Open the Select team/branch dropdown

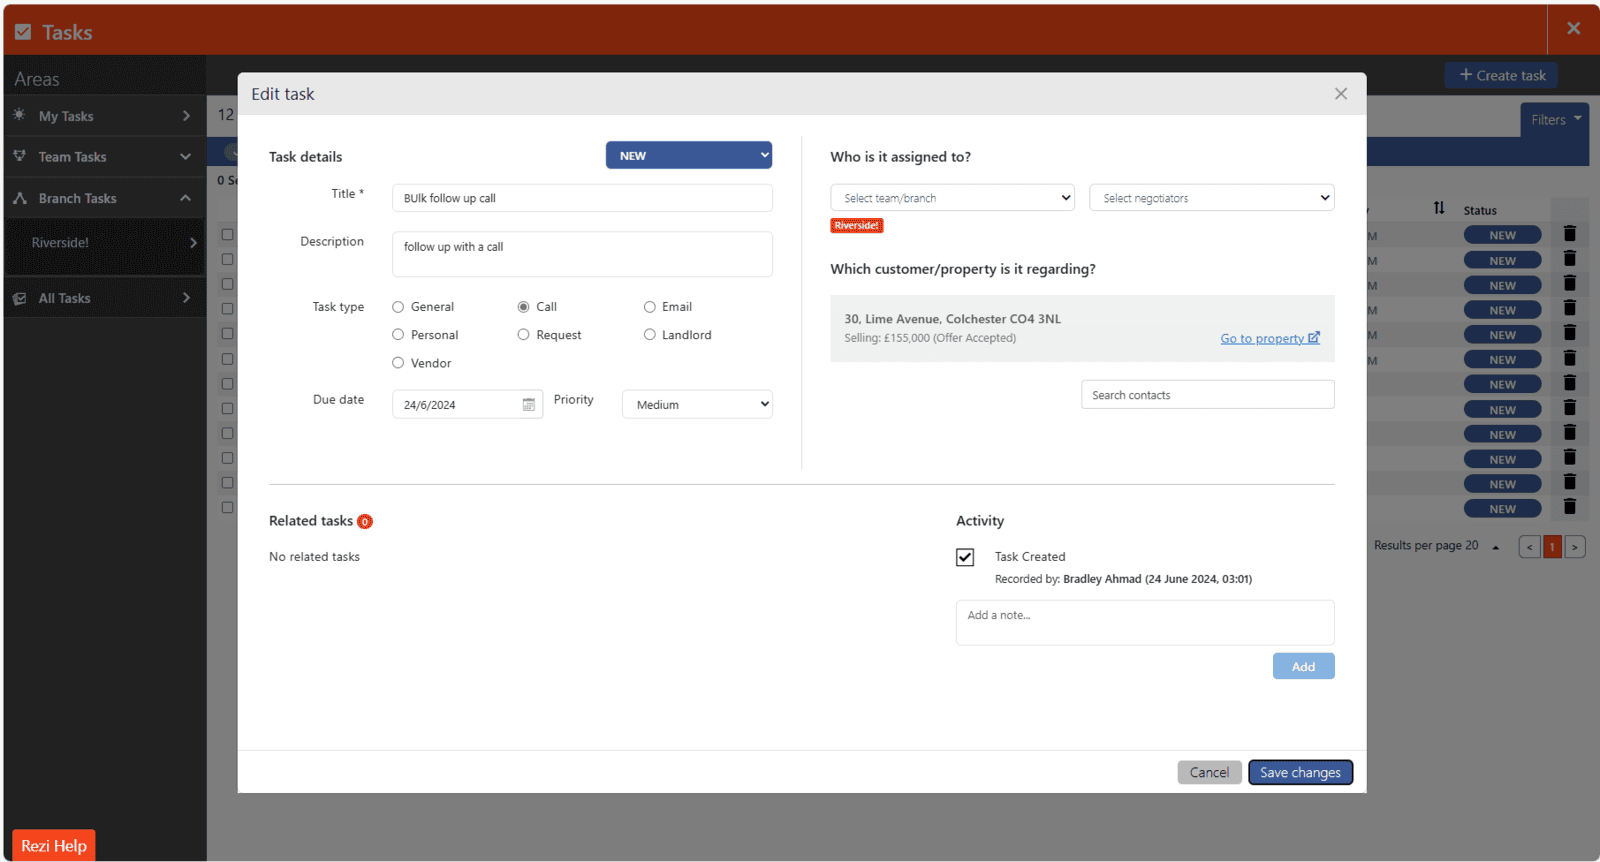(x=953, y=198)
